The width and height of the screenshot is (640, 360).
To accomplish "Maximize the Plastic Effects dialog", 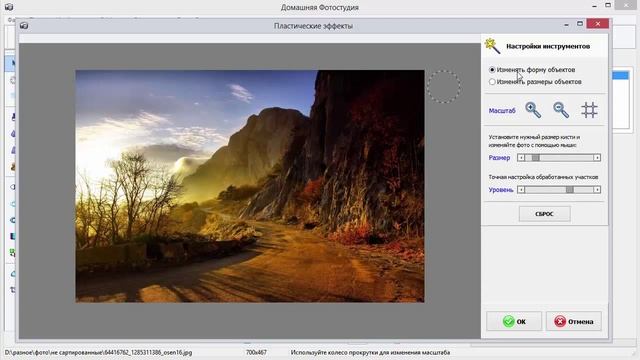I will click(x=580, y=24).
